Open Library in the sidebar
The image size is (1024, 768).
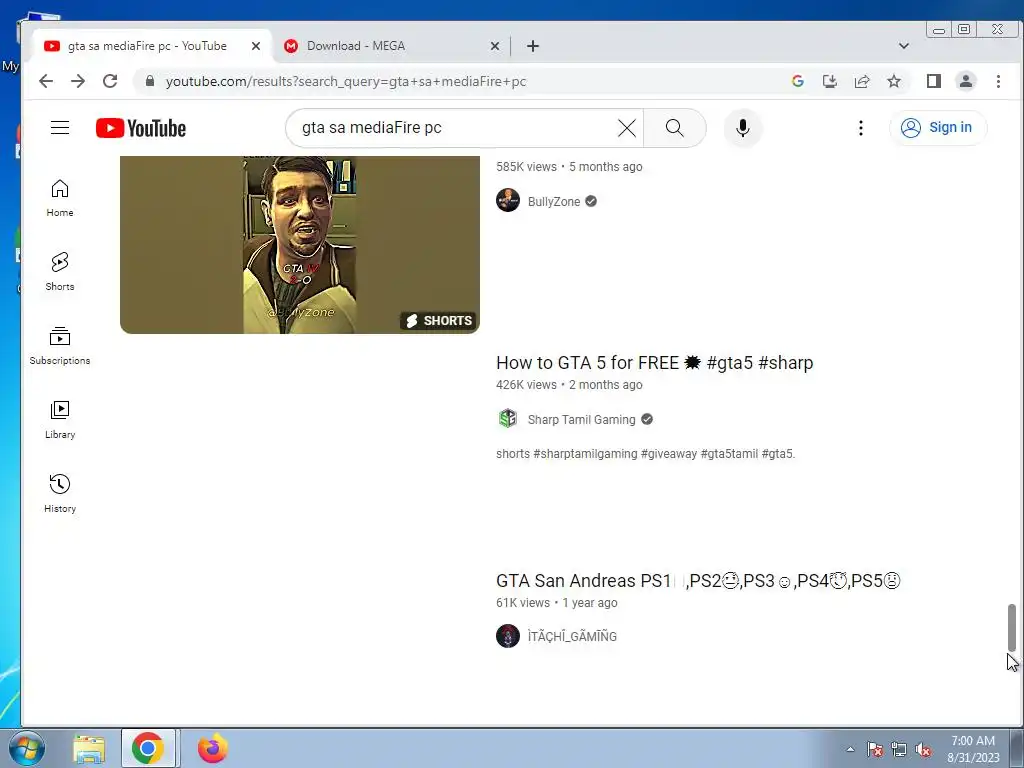60,419
